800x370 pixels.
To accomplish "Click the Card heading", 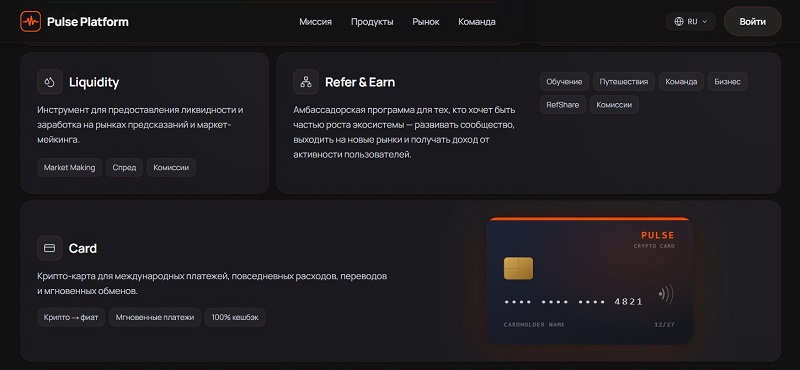I will 83,249.
